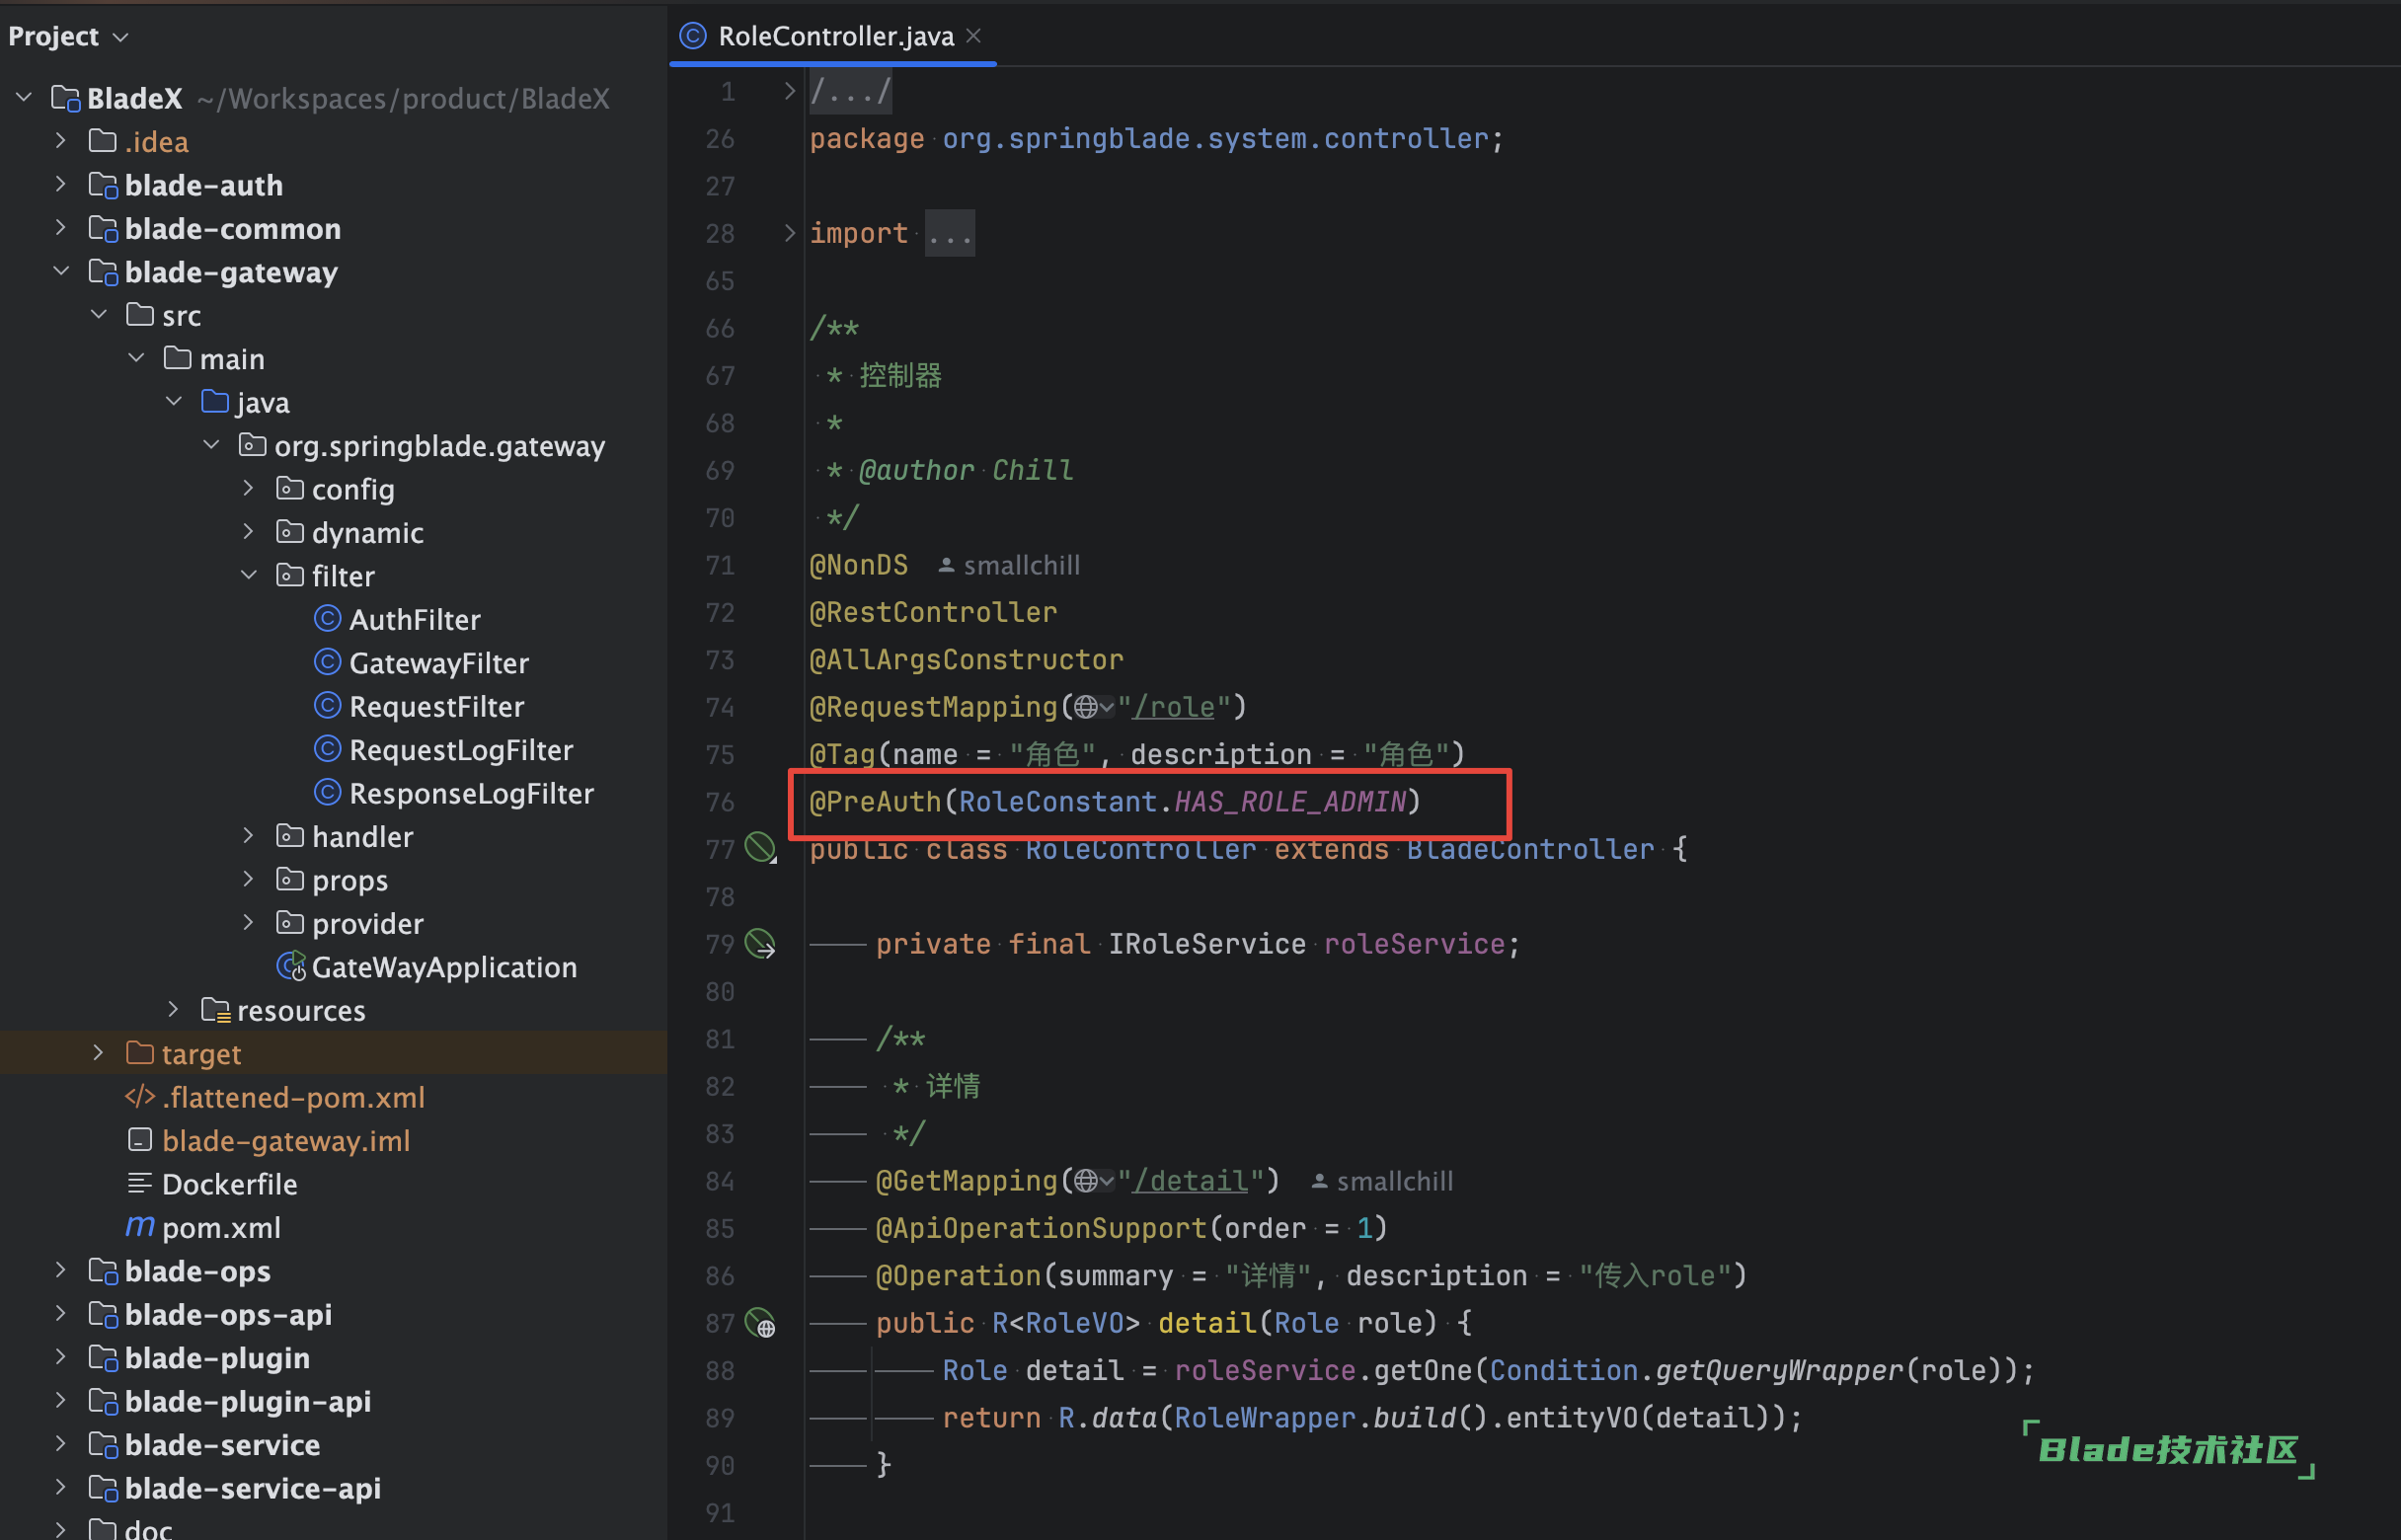2401x1540 pixels.
Task: Select Dockerfile in the project tree
Action: pyautogui.click(x=230, y=1184)
